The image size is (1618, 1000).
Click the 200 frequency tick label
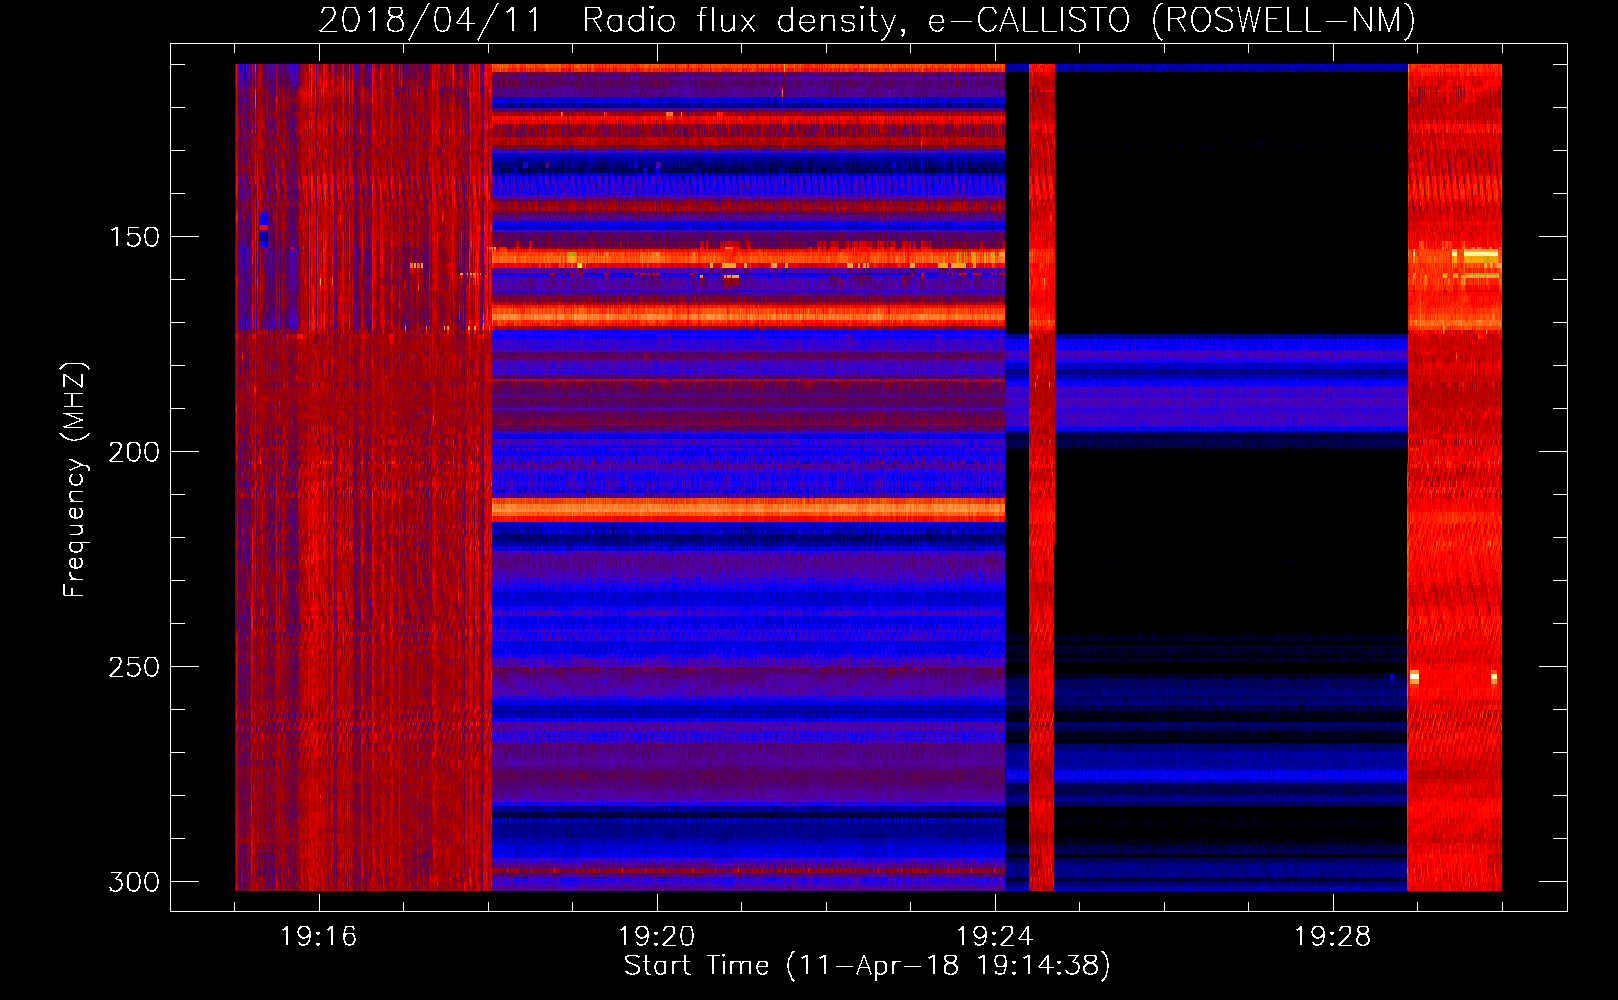[x=134, y=452]
